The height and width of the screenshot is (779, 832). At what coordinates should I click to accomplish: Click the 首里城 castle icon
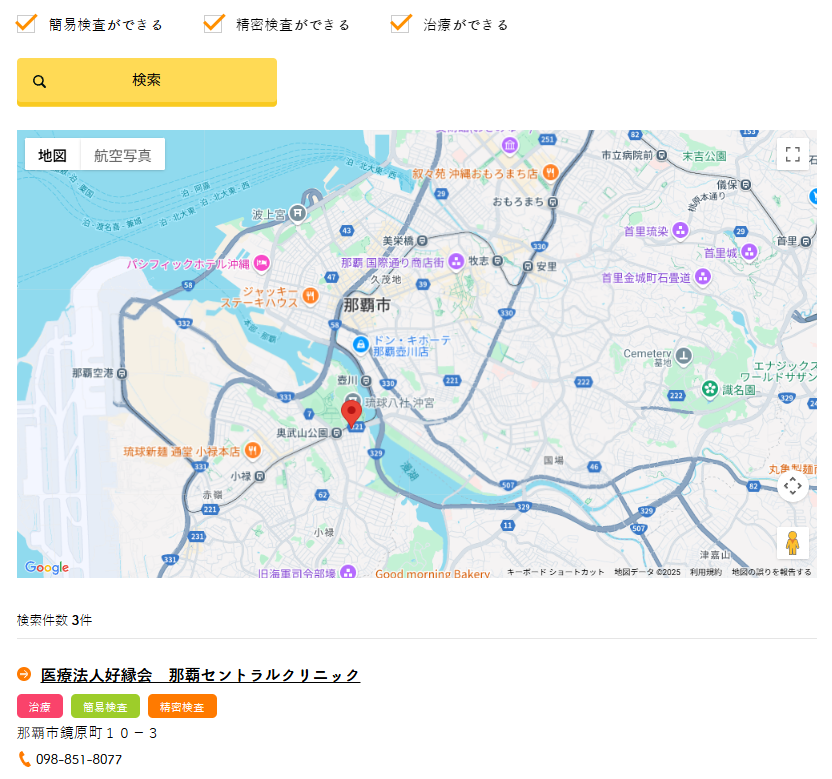[x=749, y=252]
